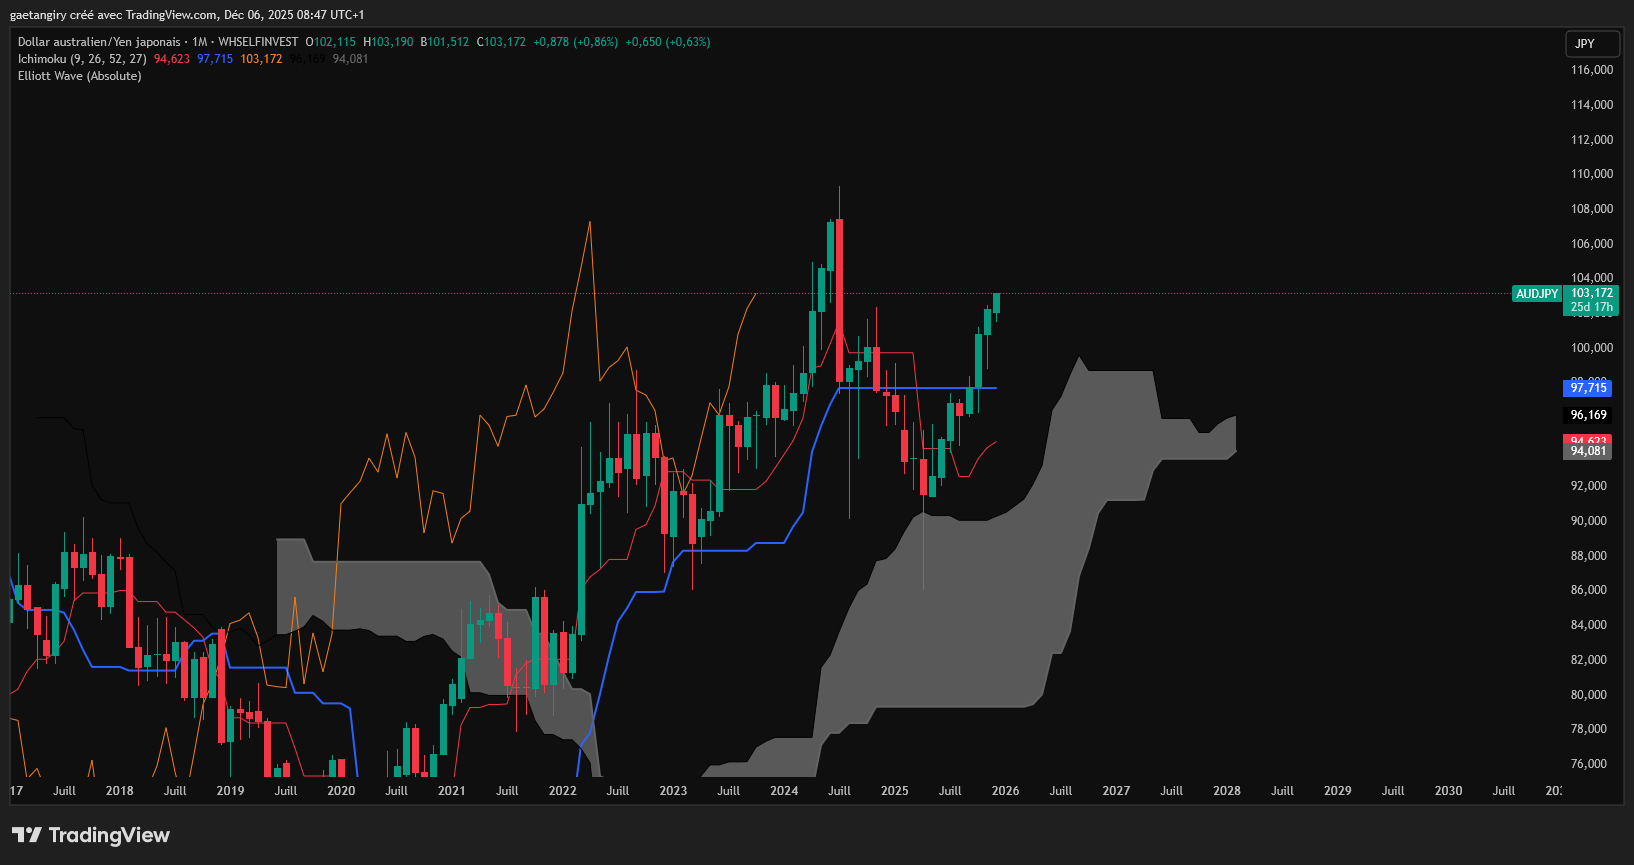
Task: Click the 2026 label on time axis
Action: 1005,791
